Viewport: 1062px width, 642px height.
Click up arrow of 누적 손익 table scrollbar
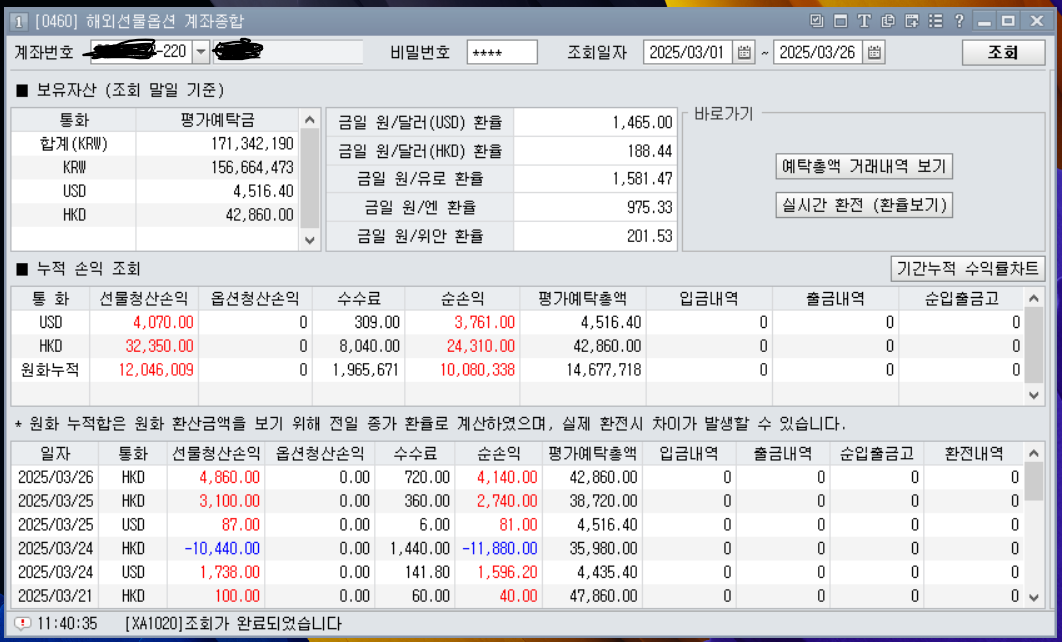1034,297
